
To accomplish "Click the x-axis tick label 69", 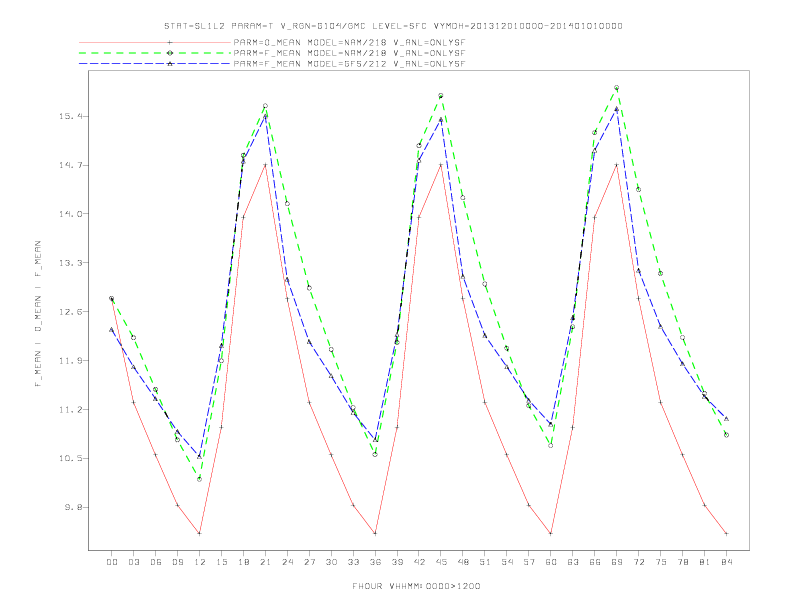I will [617, 562].
